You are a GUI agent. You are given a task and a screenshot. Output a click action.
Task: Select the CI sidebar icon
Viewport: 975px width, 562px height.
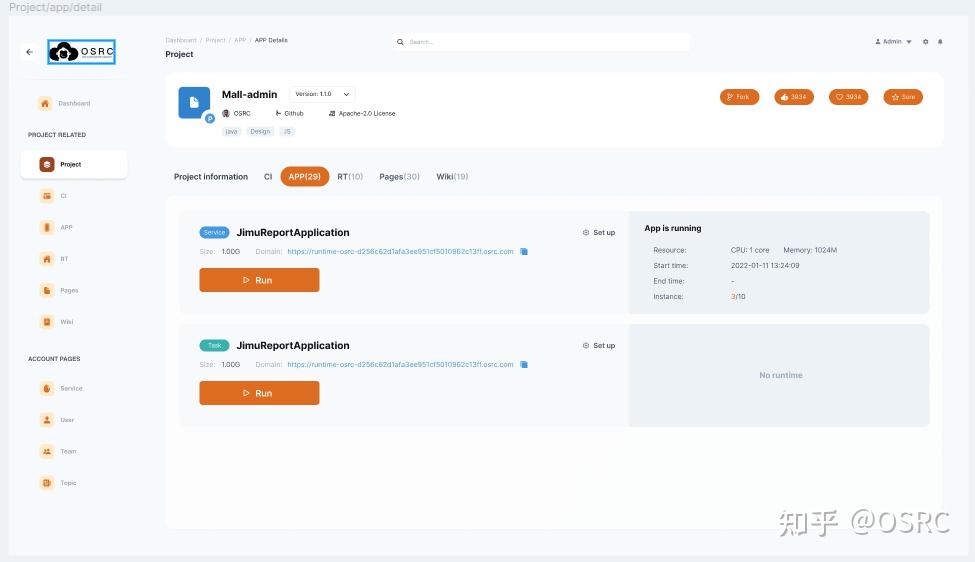point(47,196)
